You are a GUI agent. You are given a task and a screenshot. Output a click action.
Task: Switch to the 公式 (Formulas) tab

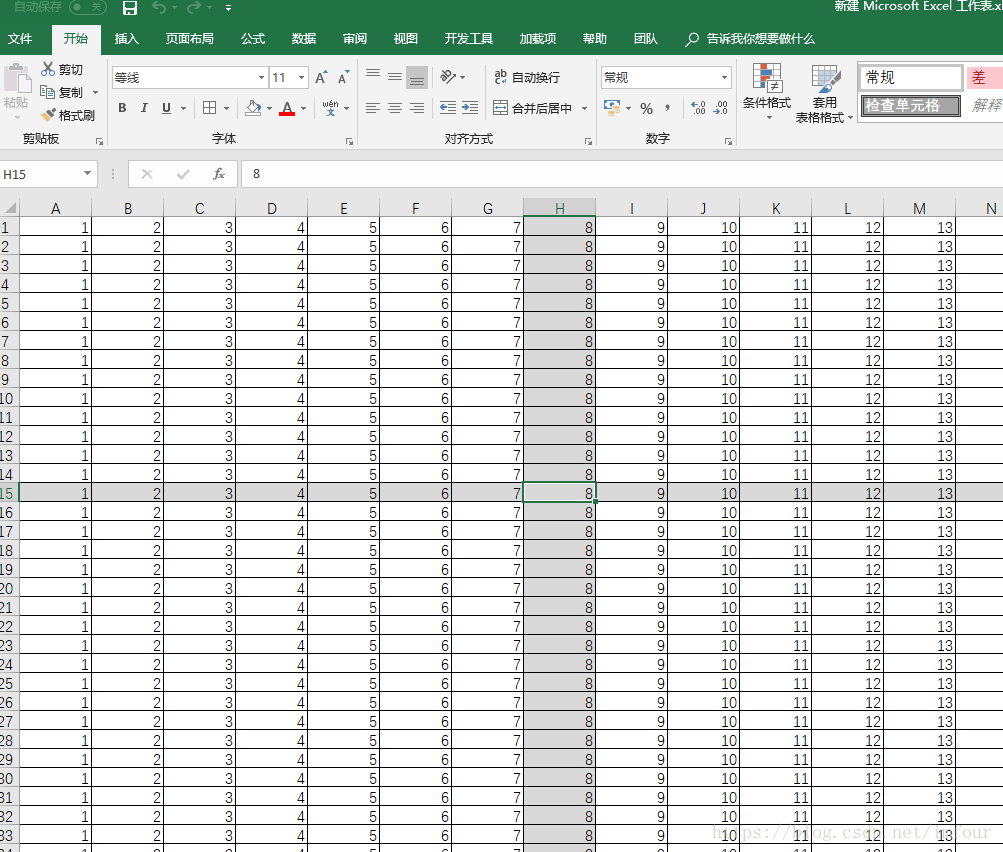click(253, 39)
